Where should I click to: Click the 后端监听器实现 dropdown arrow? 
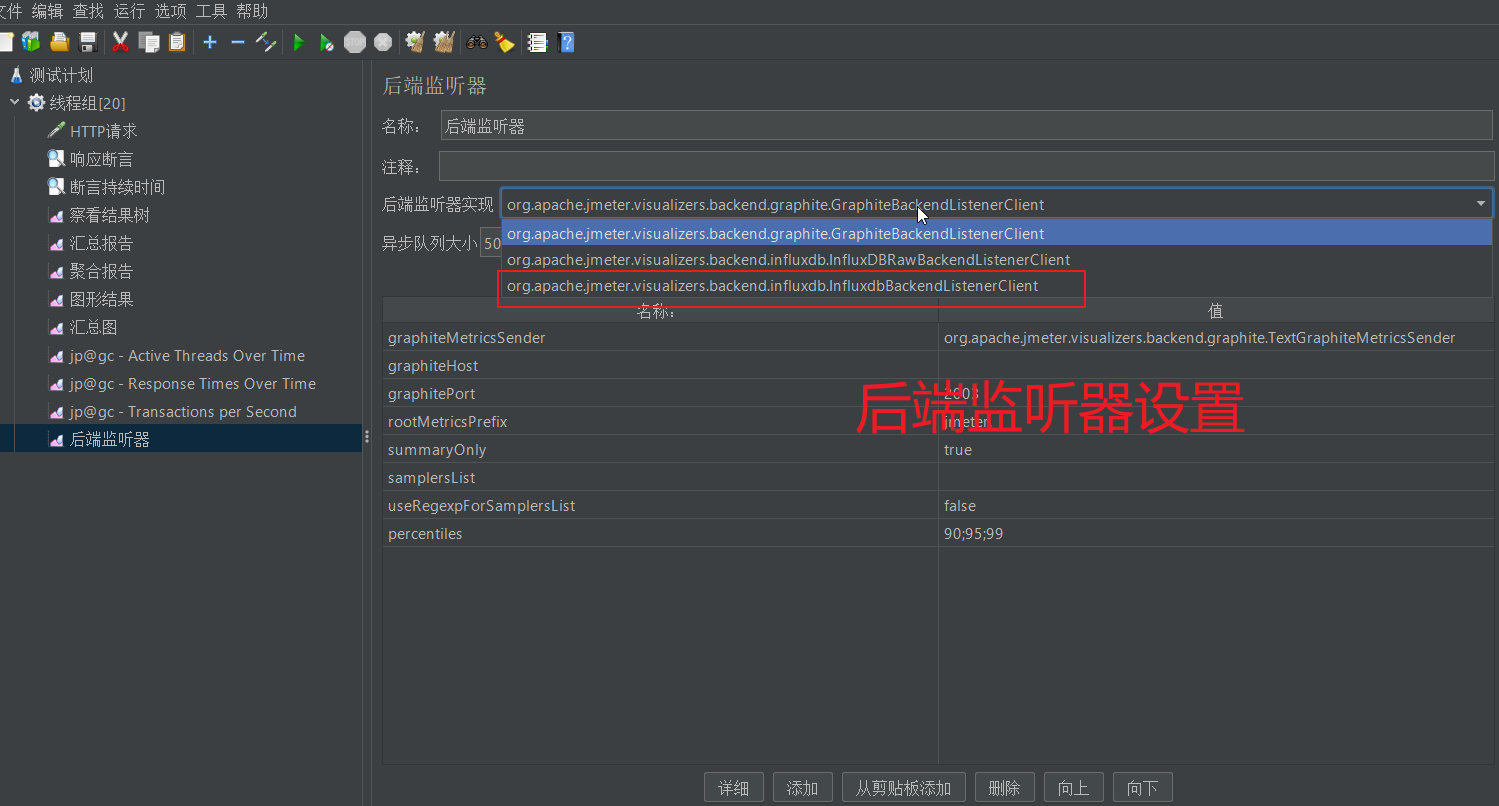1480,204
